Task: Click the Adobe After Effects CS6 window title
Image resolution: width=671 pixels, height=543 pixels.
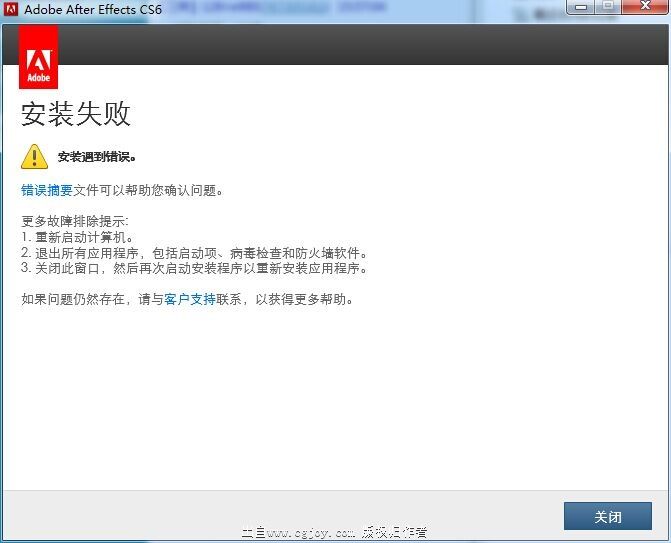Action: pos(93,9)
